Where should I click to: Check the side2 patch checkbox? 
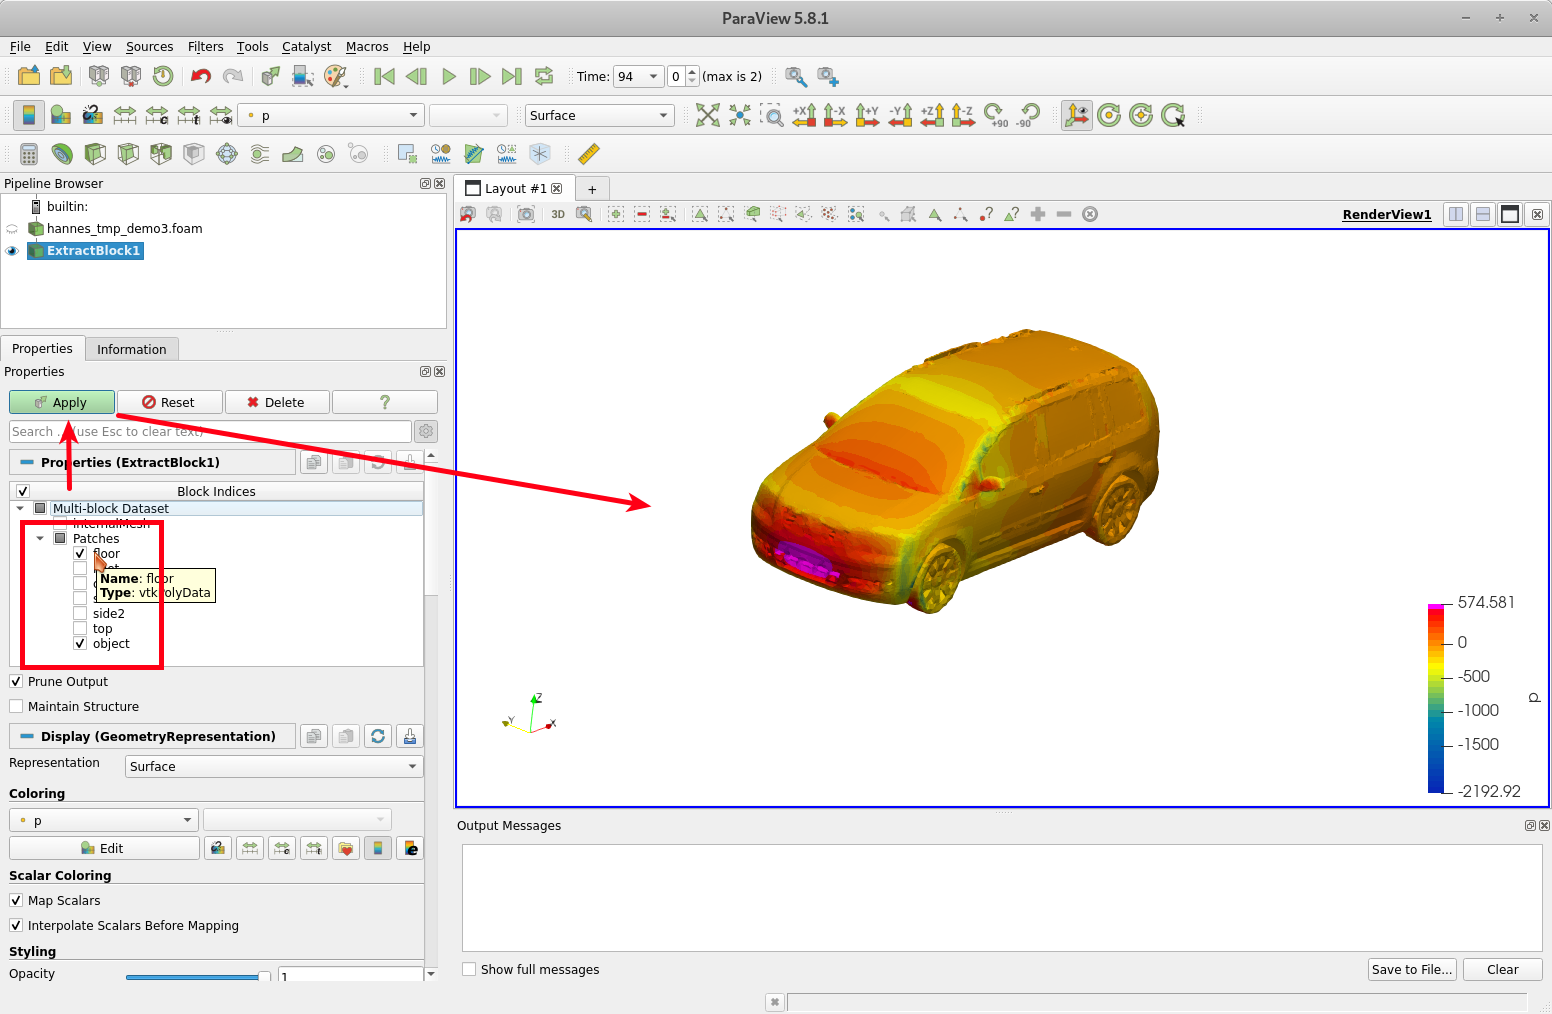click(80, 614)
